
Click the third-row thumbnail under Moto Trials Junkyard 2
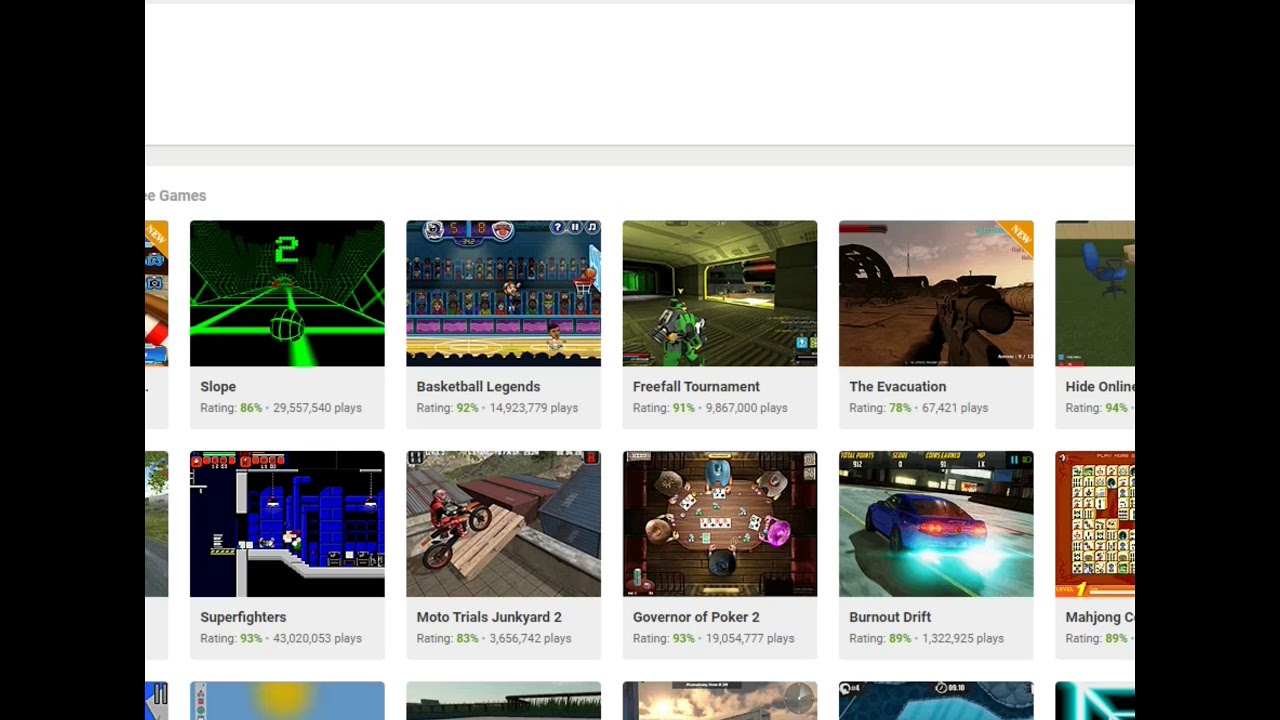[x=503, y=701]
